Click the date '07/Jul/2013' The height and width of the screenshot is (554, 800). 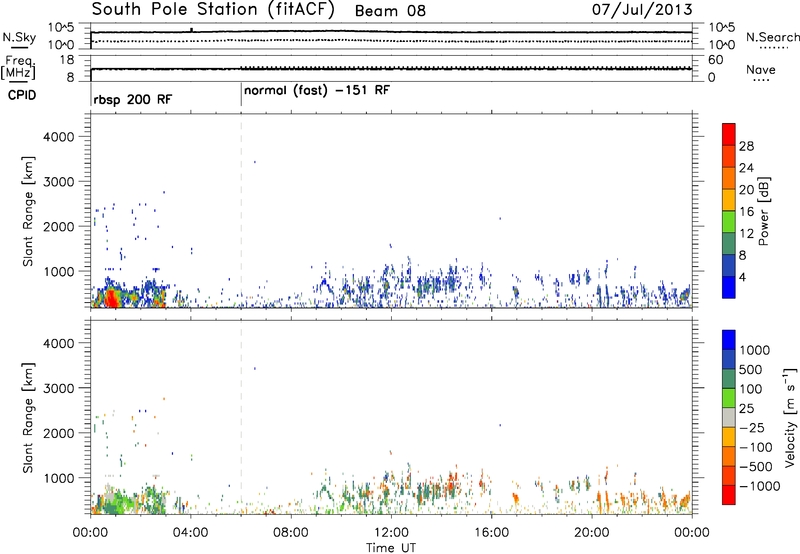click(x=642, y=10)
